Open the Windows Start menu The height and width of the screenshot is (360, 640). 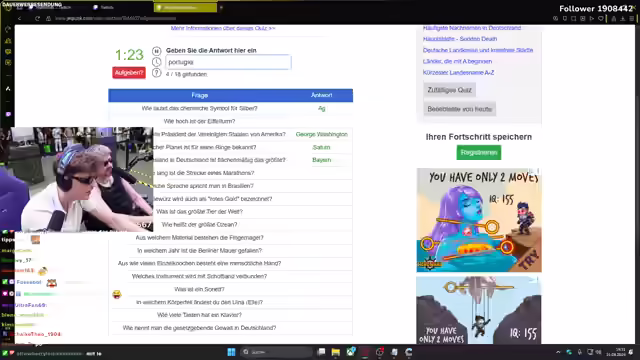pyautogui.click(x=231, y=352)
